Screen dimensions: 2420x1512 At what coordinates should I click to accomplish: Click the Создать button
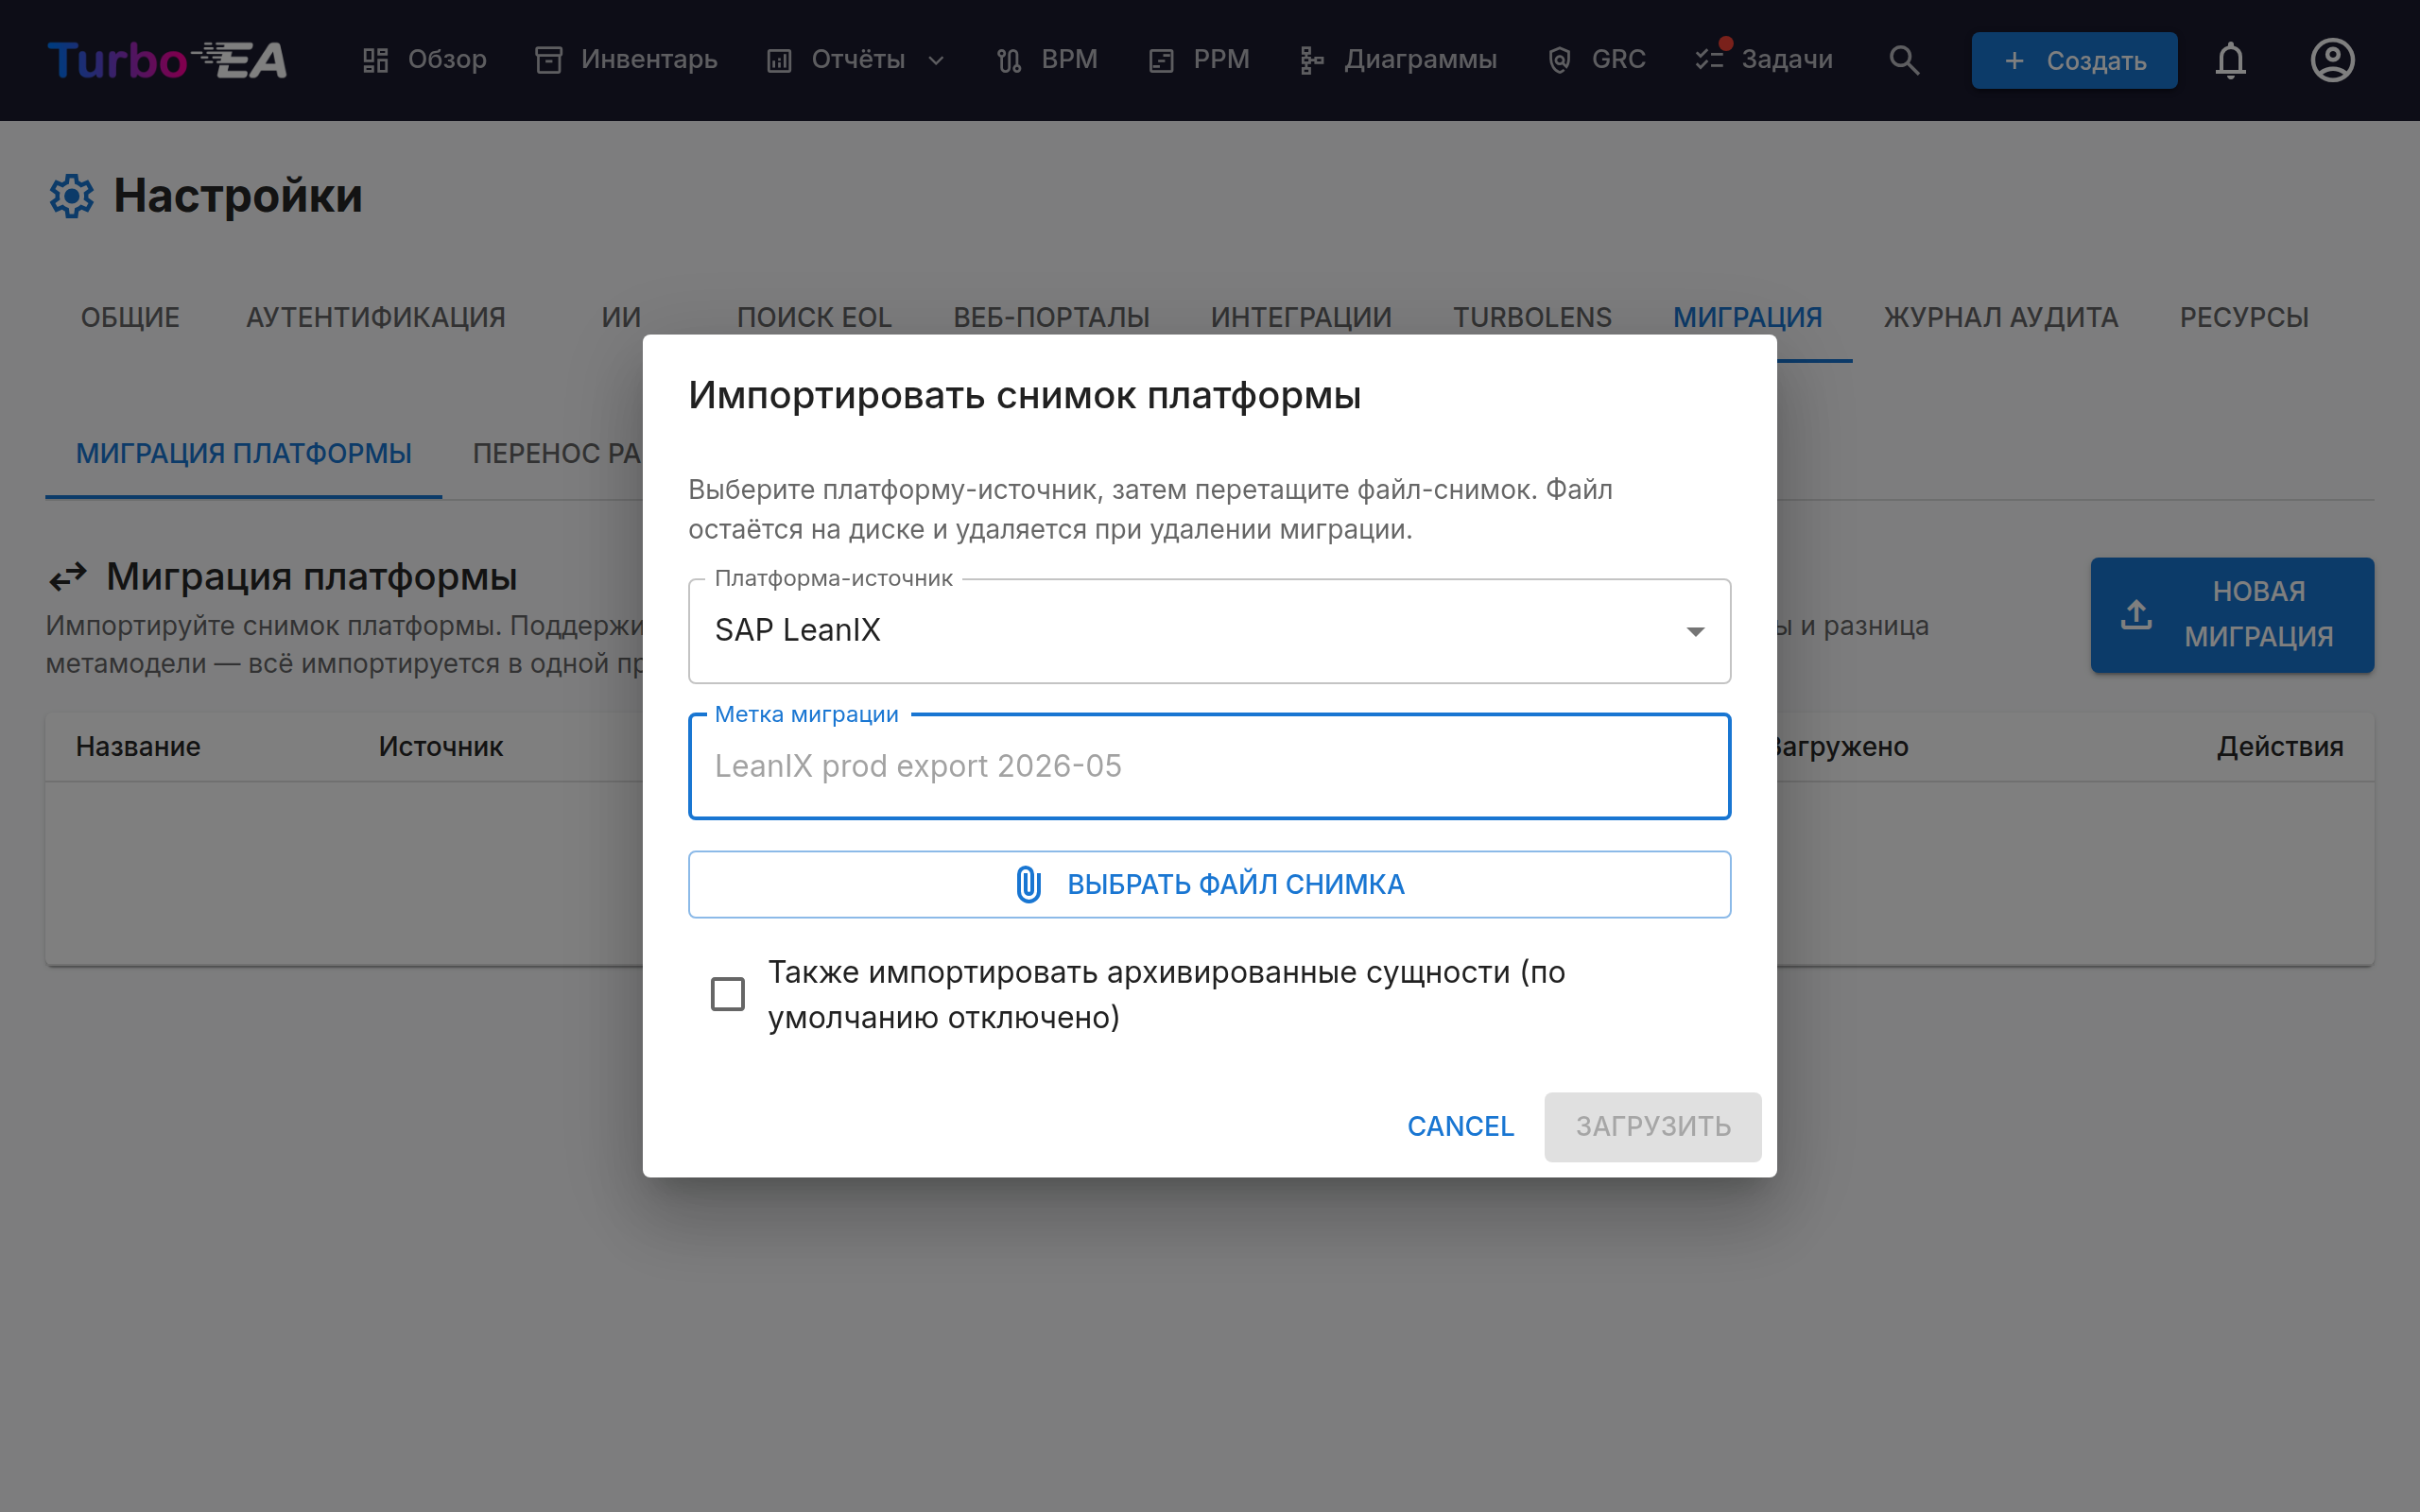2074,60
